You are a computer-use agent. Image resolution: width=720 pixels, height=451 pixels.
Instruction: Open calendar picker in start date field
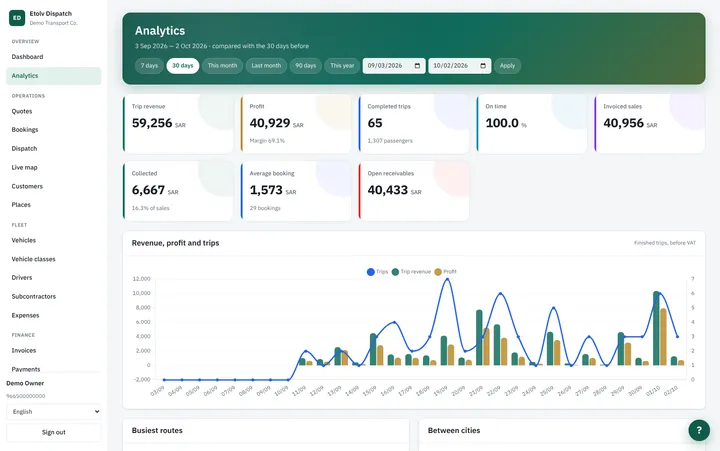click(x=417, y=66)
